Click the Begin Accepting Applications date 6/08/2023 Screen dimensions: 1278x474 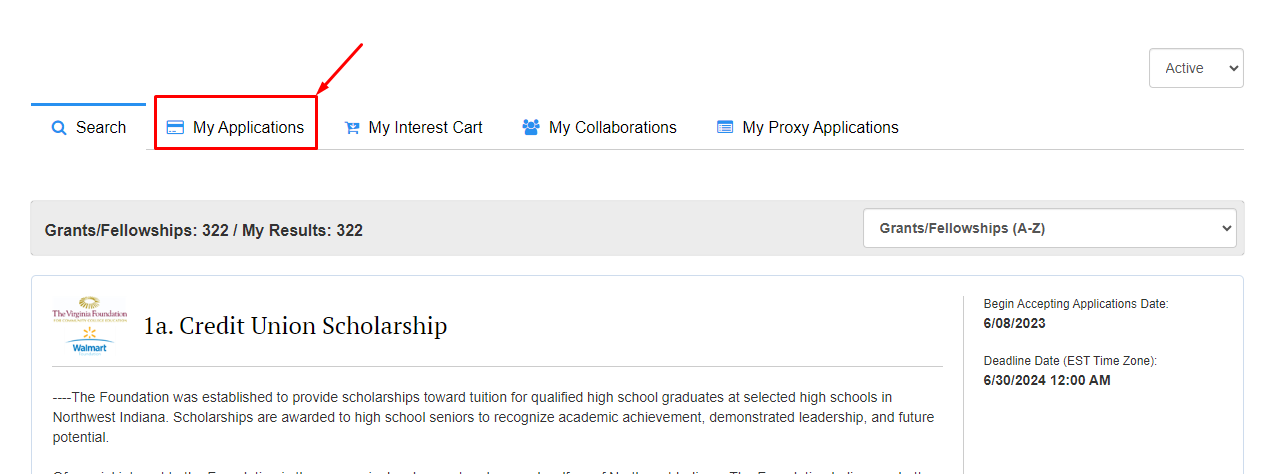(x=1013, y=323)
